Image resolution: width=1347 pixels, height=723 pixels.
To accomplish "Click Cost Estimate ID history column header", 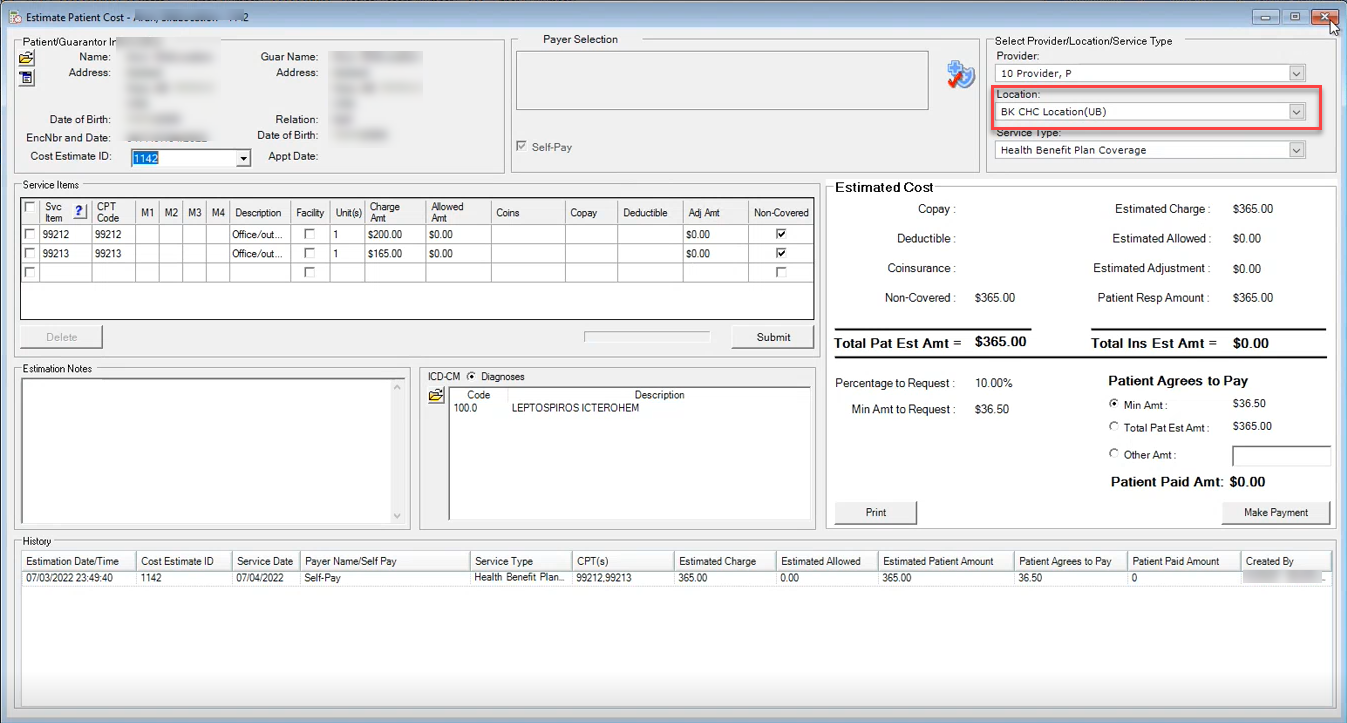I will pyautogui.click(x=184, y=561).
